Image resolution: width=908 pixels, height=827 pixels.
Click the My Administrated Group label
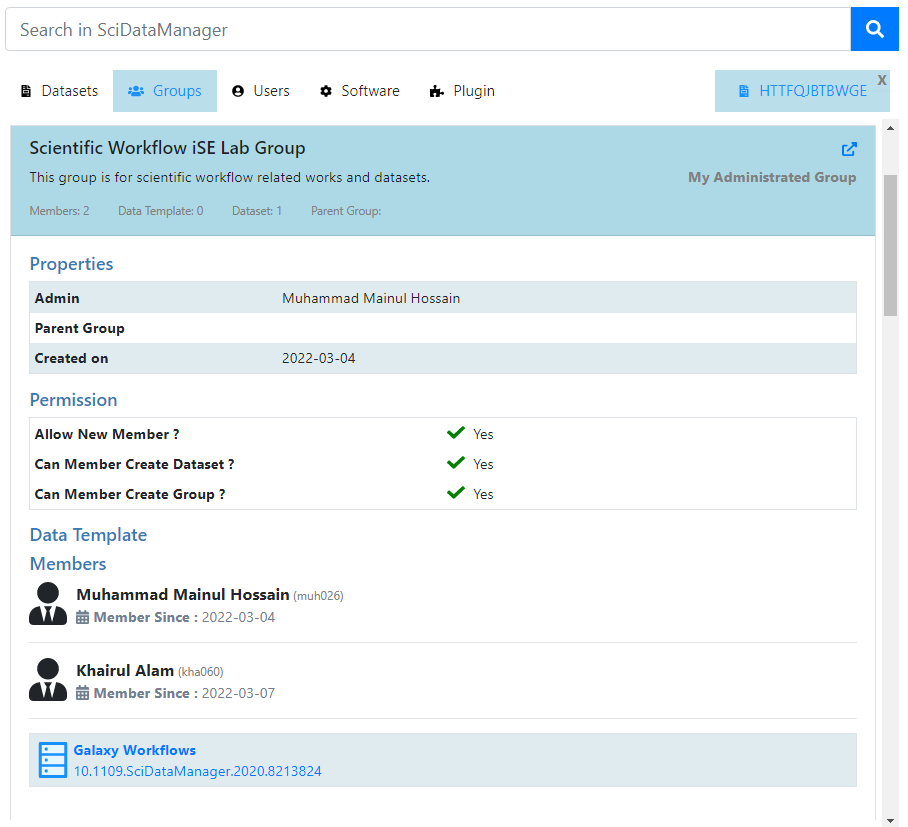point(772,177)
